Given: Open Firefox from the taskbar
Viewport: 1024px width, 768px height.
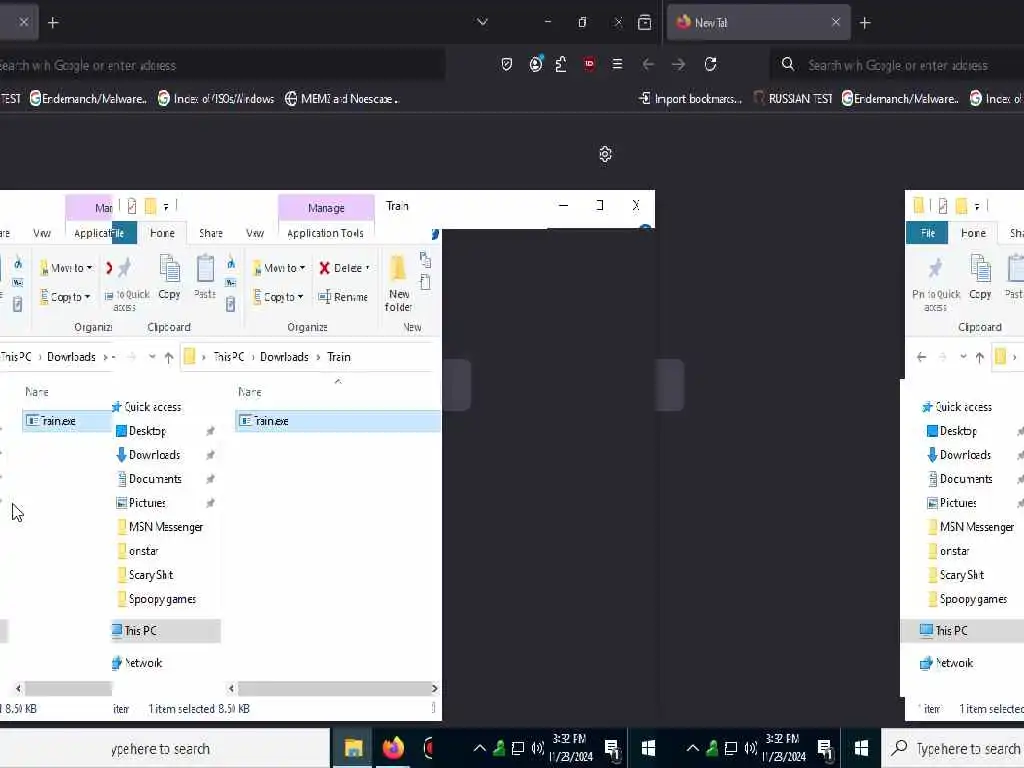Looking at the screenshot, I should (392, 748).
